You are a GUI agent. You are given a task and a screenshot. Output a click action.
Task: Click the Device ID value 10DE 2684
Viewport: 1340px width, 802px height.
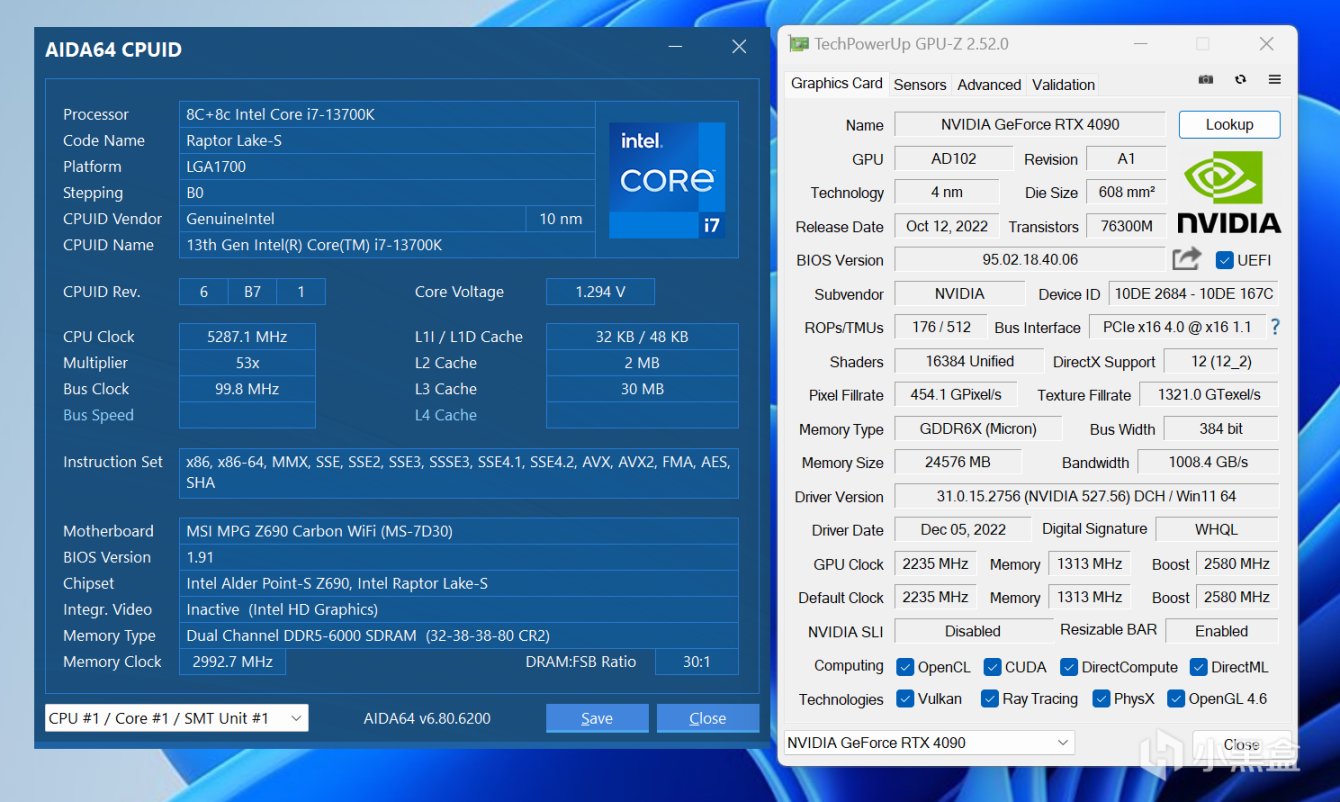click(1194, 294)
